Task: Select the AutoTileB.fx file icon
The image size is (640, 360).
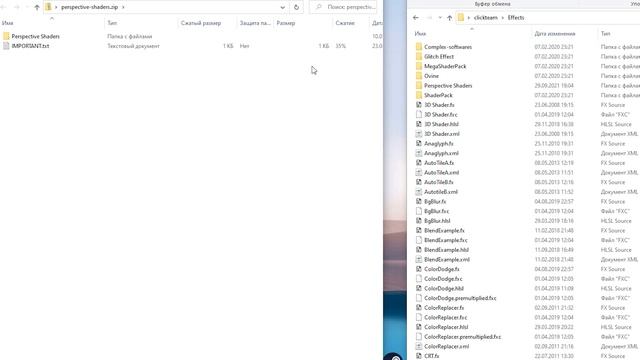Action: pyautogui.click(x=419, y=182)
